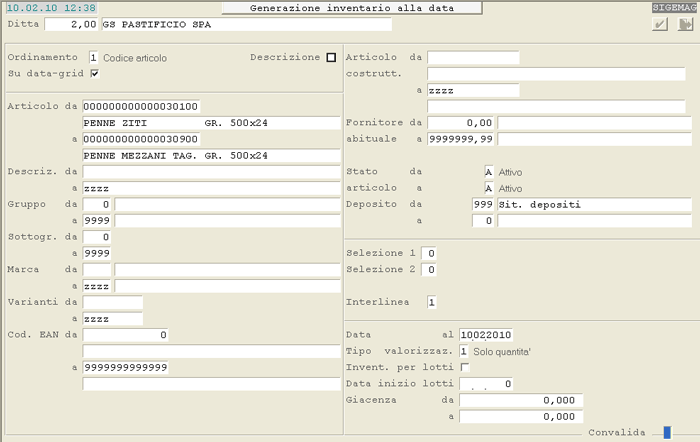Click Gruppo da description field
Image resolution: width=700 pixels, height=442 pixels.
227,204
